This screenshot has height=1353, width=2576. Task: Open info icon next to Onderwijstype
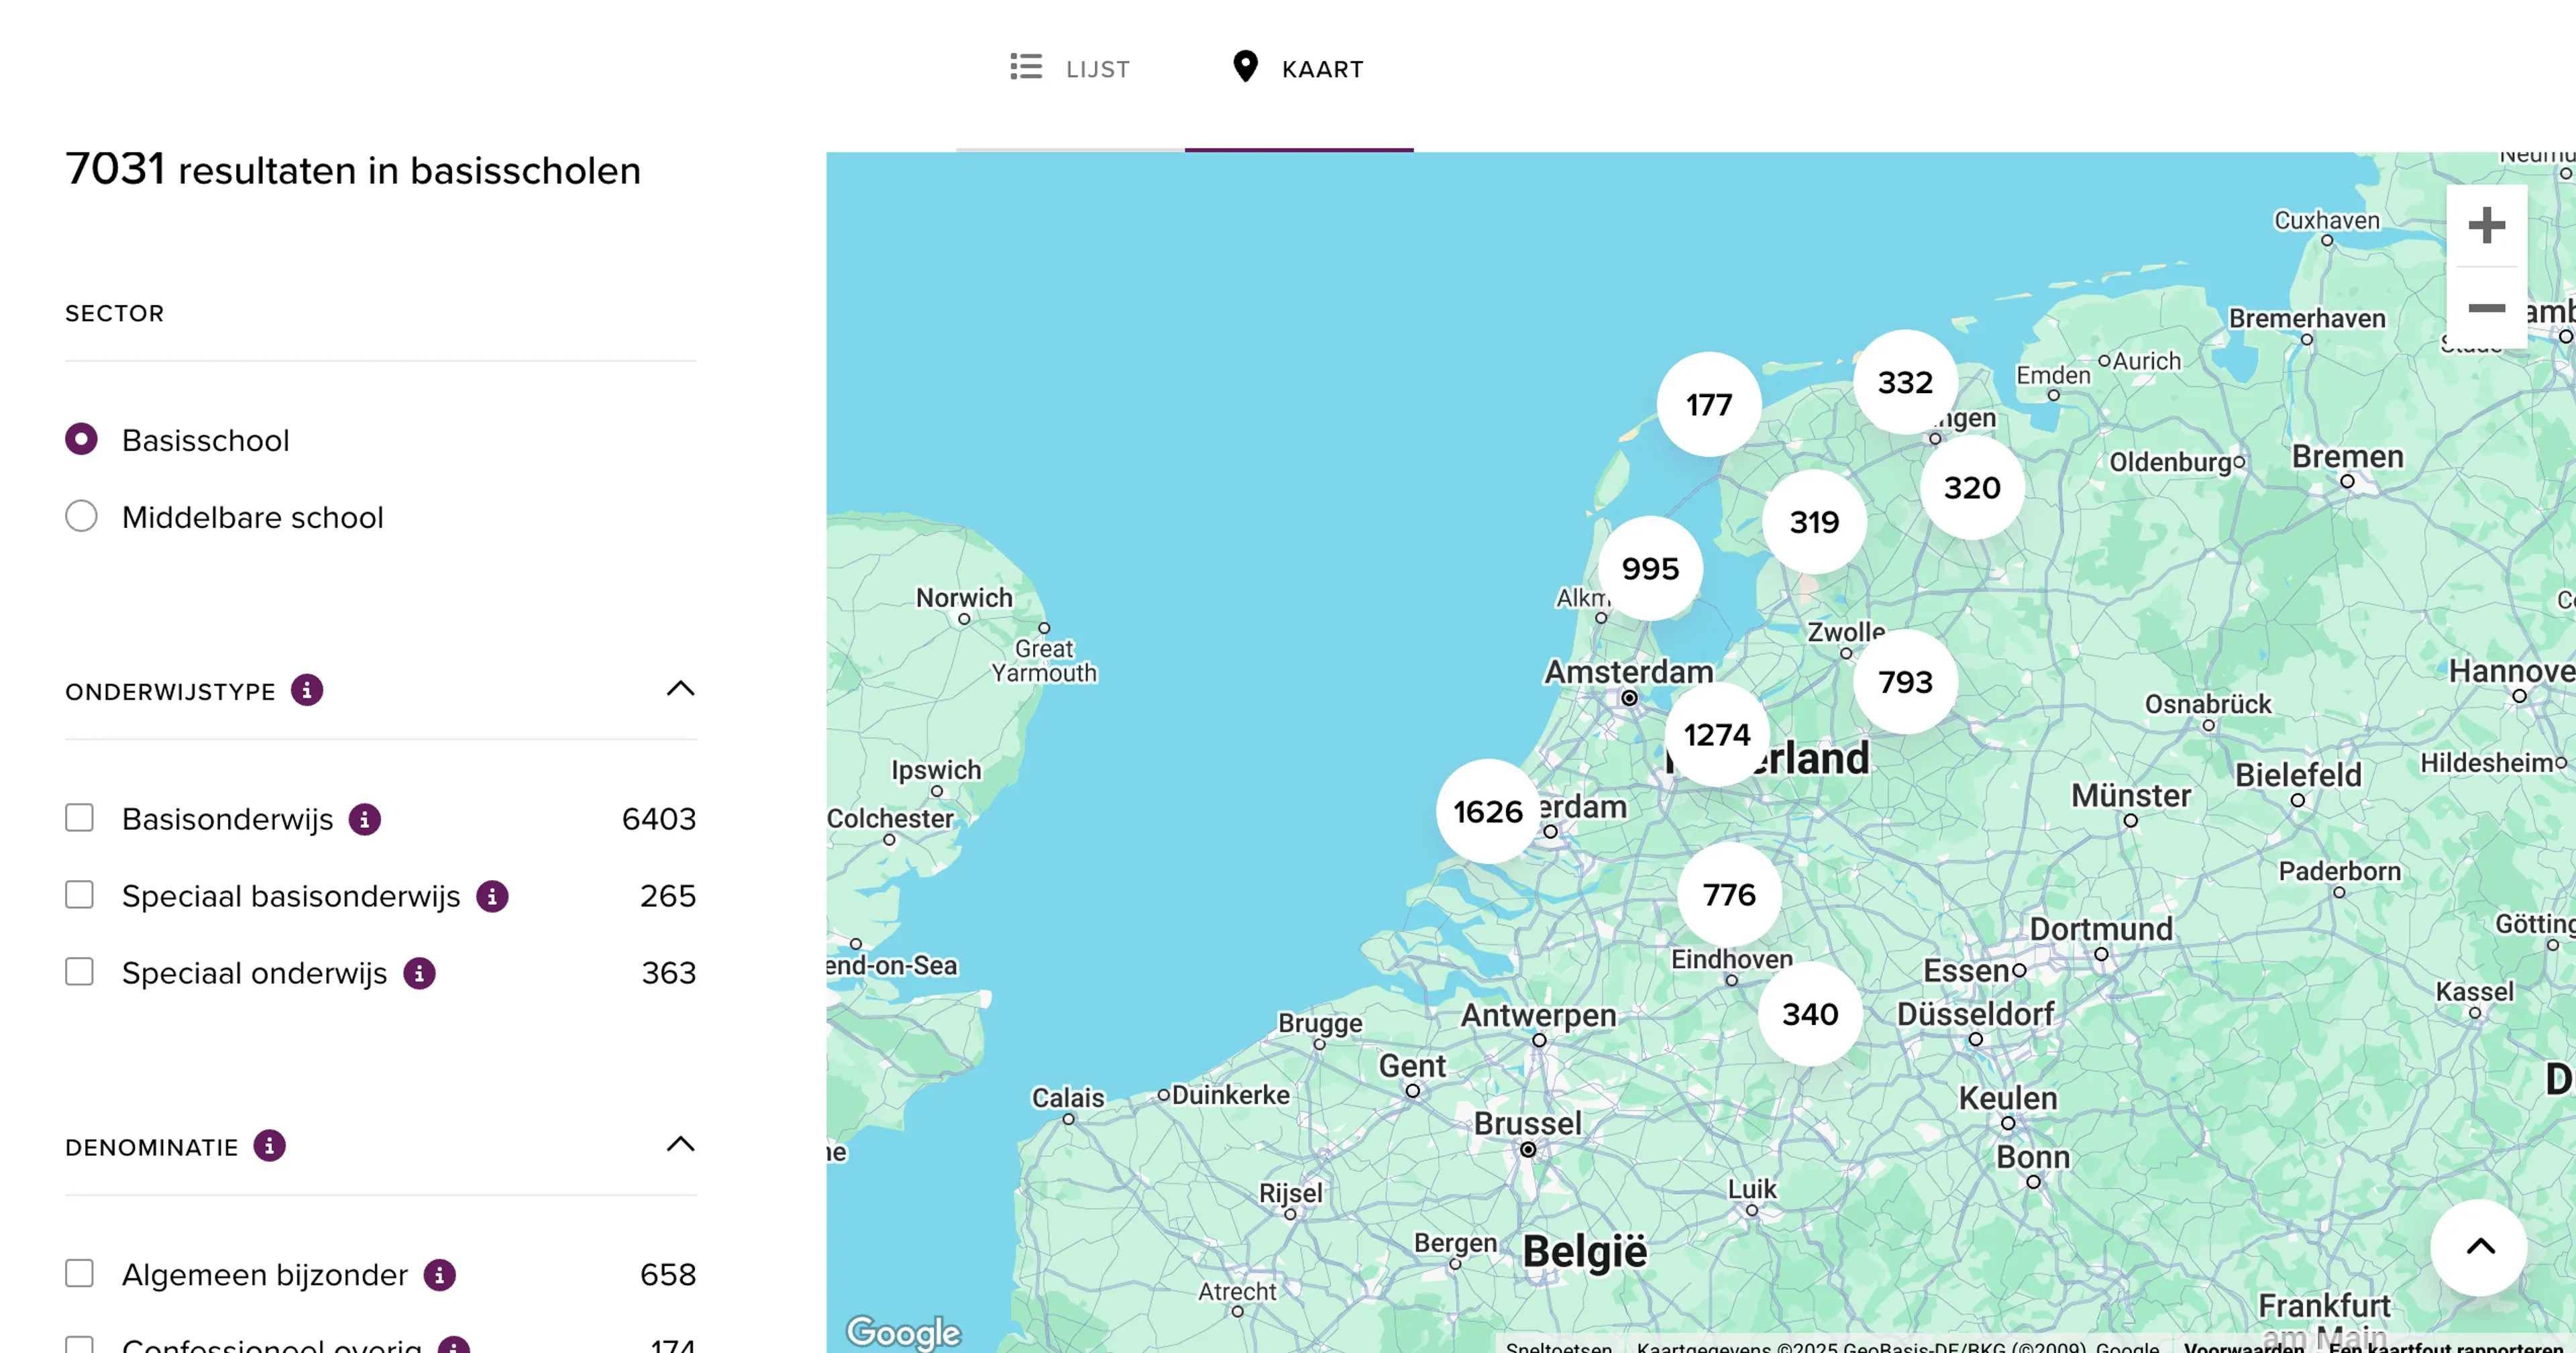click(x=307, y=690)
